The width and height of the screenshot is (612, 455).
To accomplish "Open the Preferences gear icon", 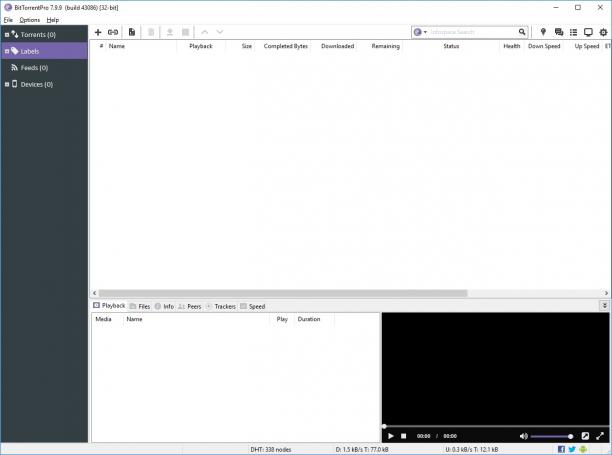I will point(603,32).
